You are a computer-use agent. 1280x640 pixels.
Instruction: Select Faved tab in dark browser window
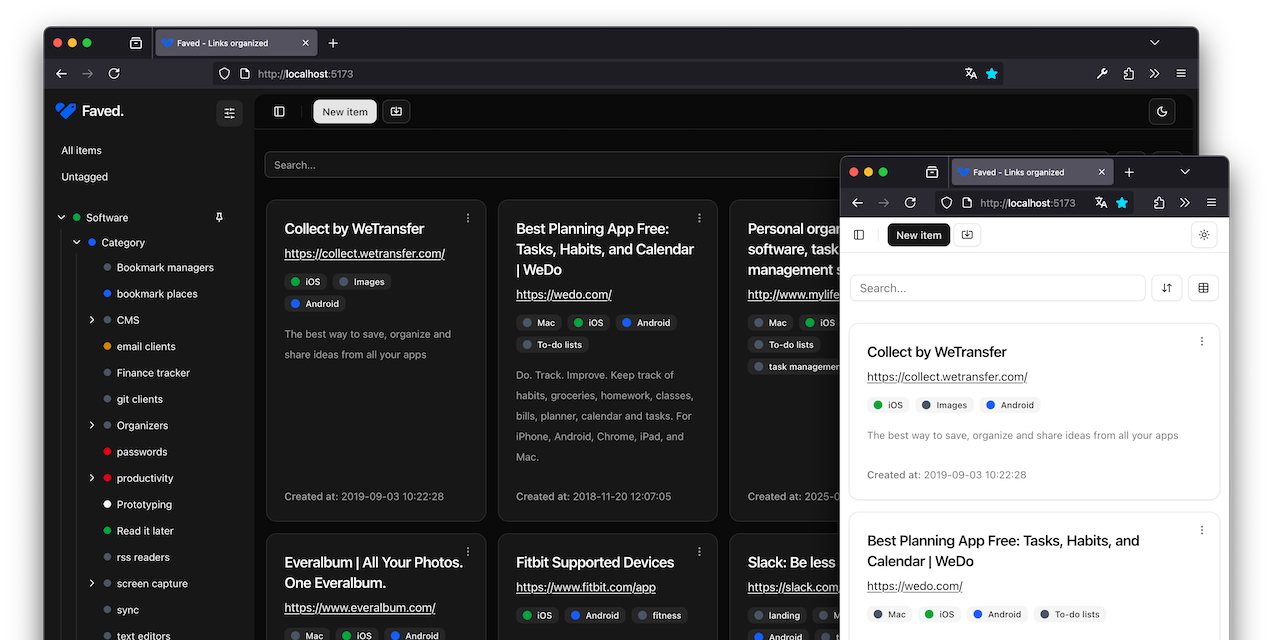(236, 43)
